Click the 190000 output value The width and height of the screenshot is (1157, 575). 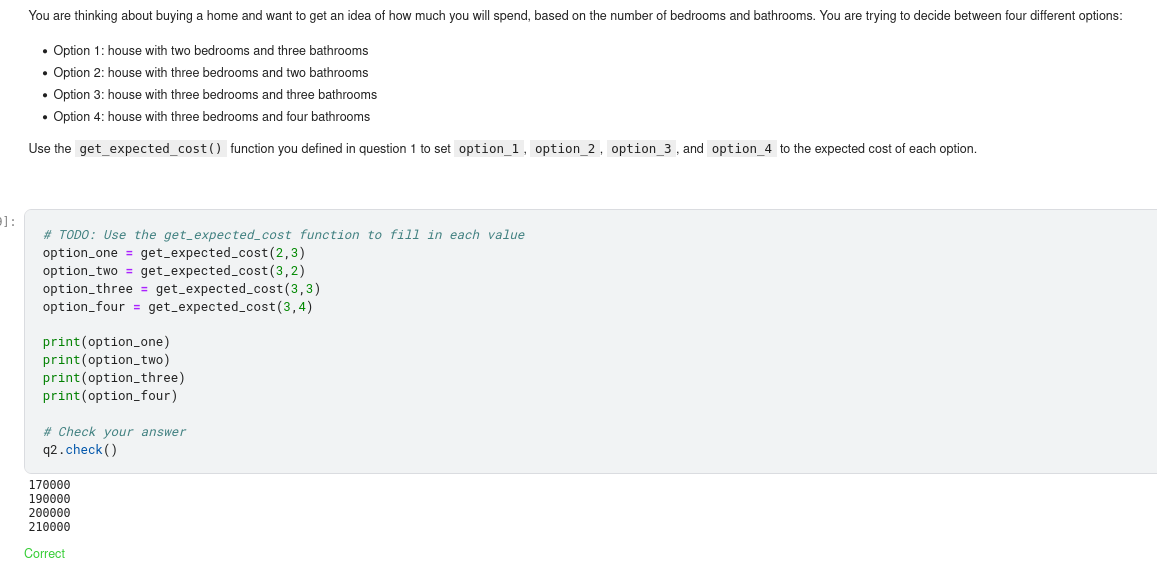(x=50, y=498)
